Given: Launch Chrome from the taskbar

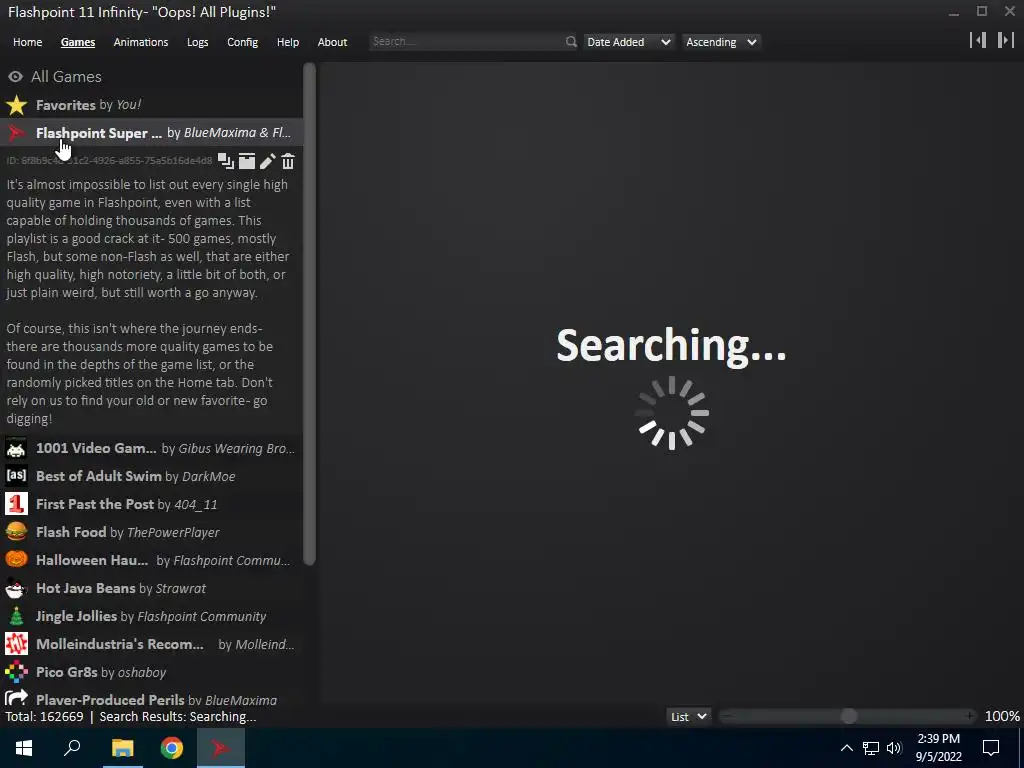Looking at the screenshot, I should pyautogui.click(x=172, y=748).
